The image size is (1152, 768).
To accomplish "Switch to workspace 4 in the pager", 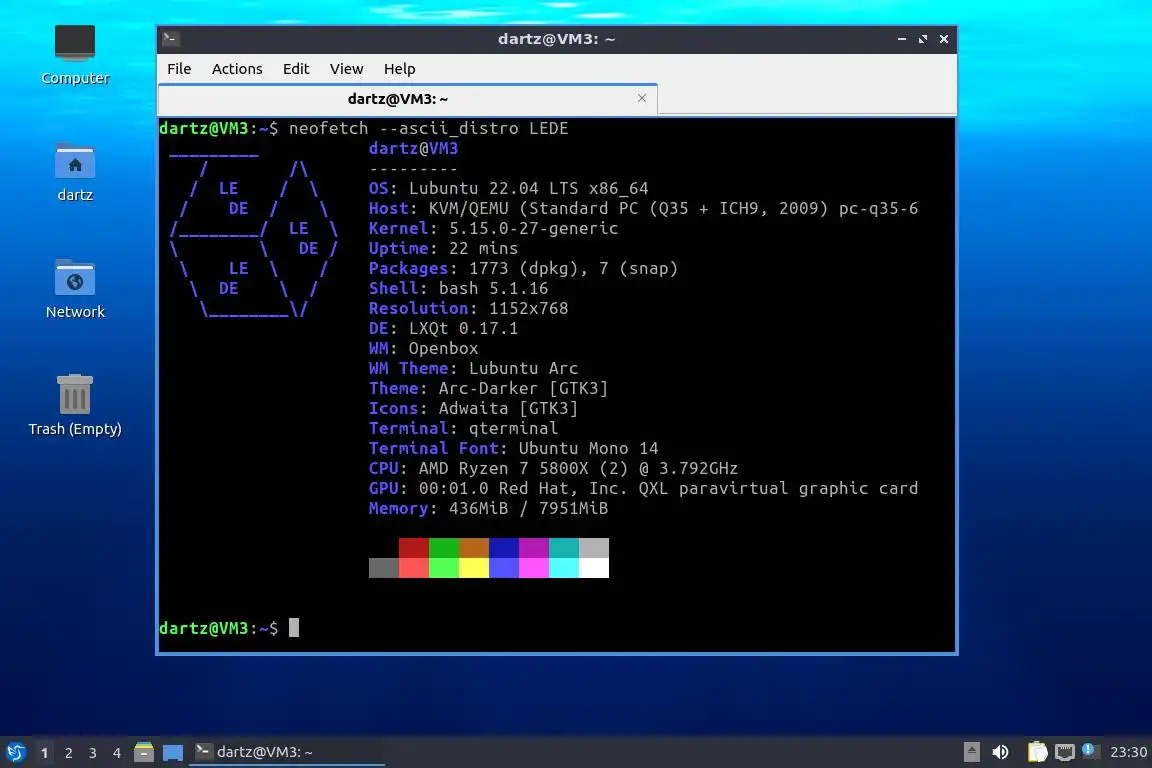I will point(117,753).
